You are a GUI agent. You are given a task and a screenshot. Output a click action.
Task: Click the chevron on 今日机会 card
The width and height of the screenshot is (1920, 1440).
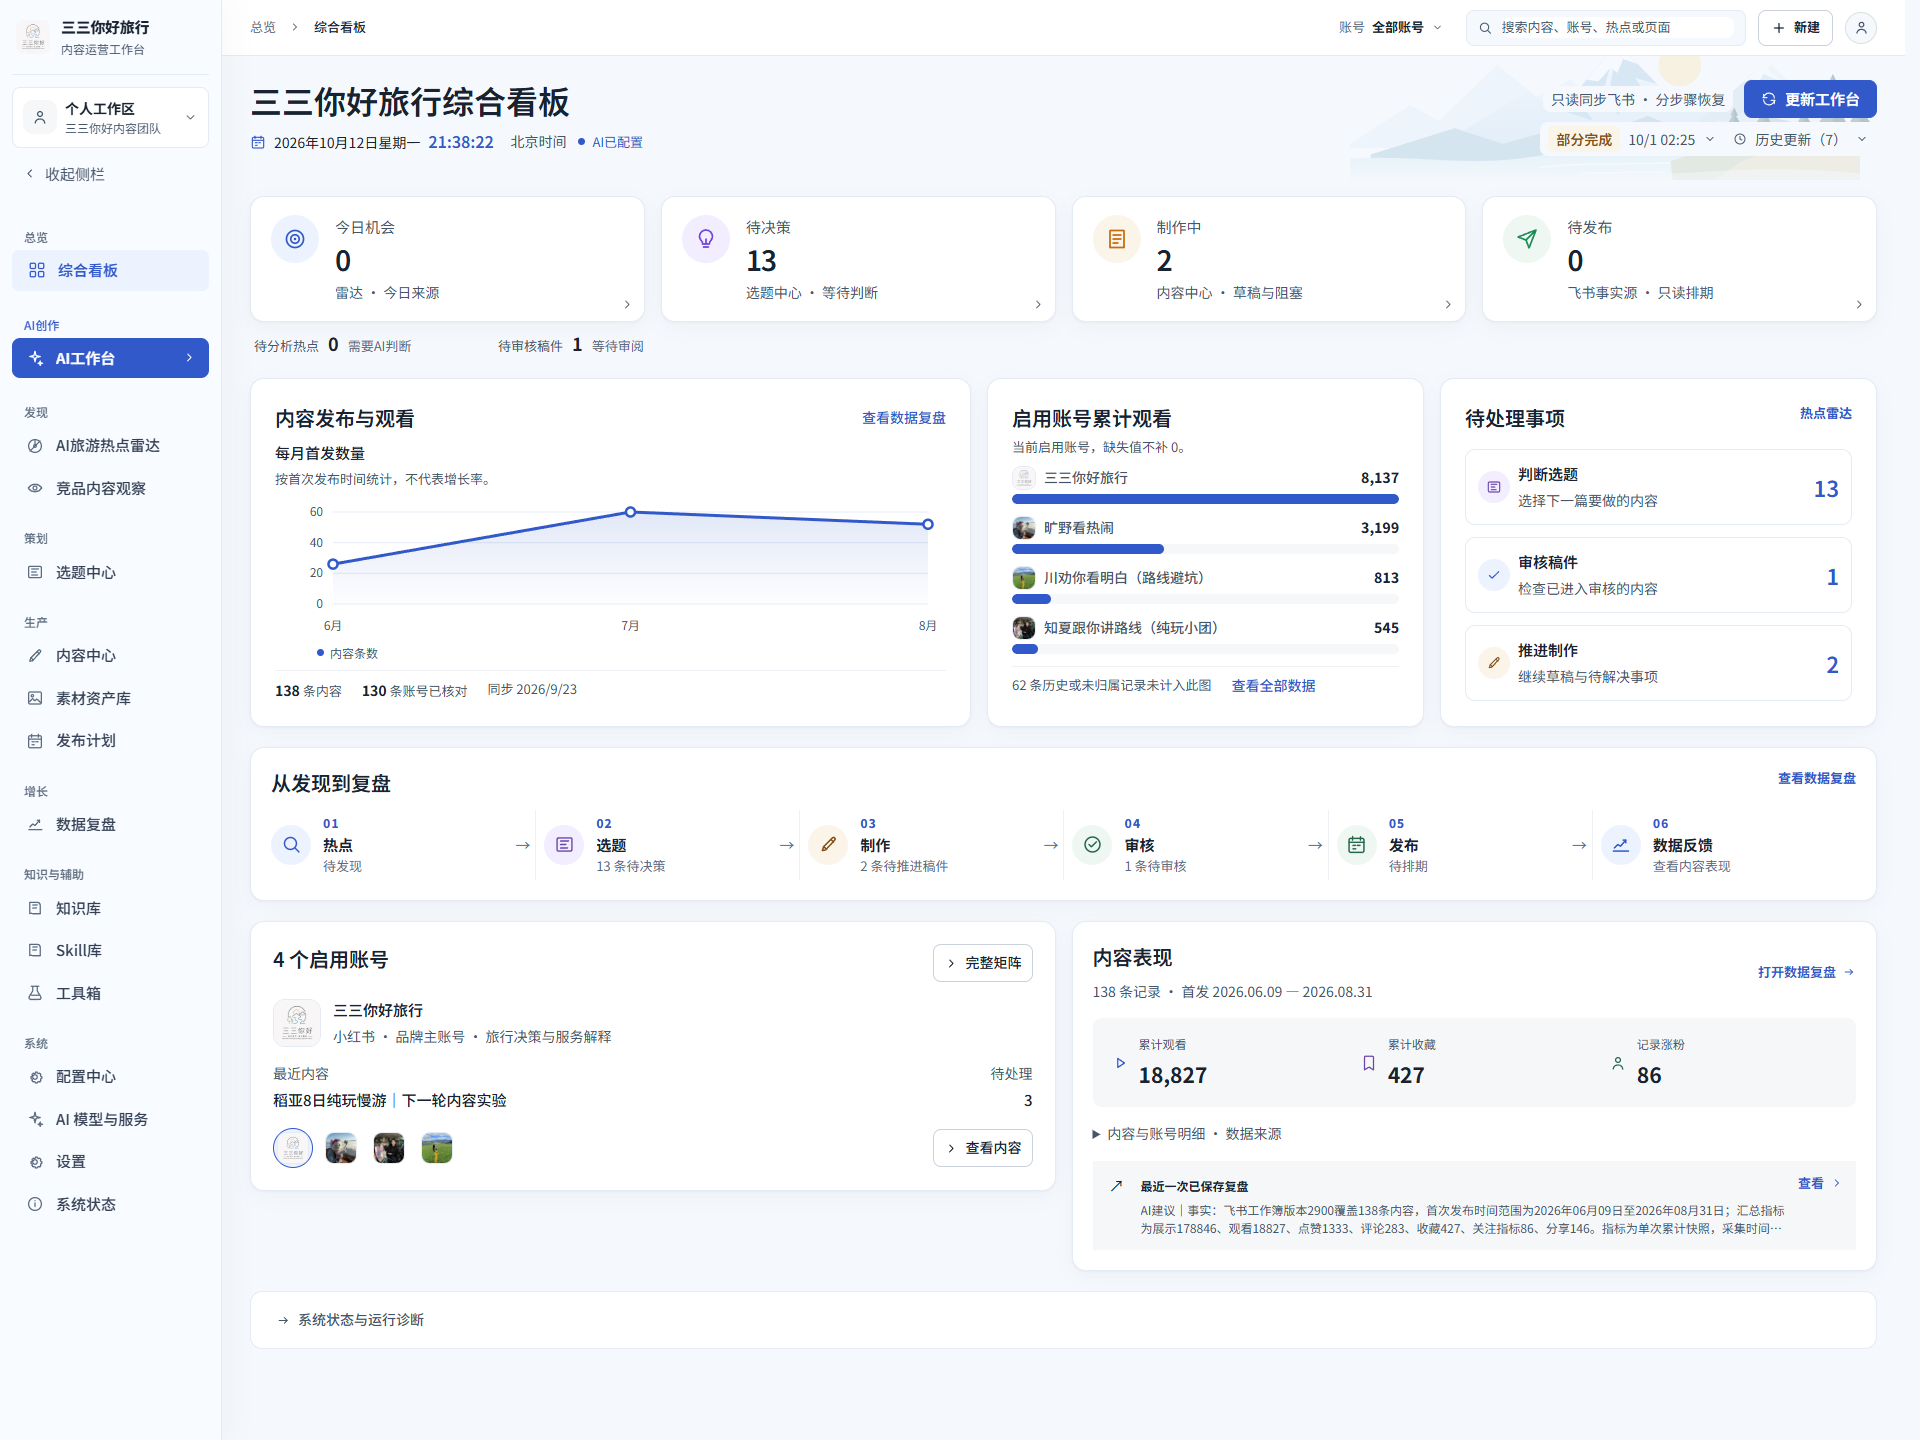[x=627, y=305]
